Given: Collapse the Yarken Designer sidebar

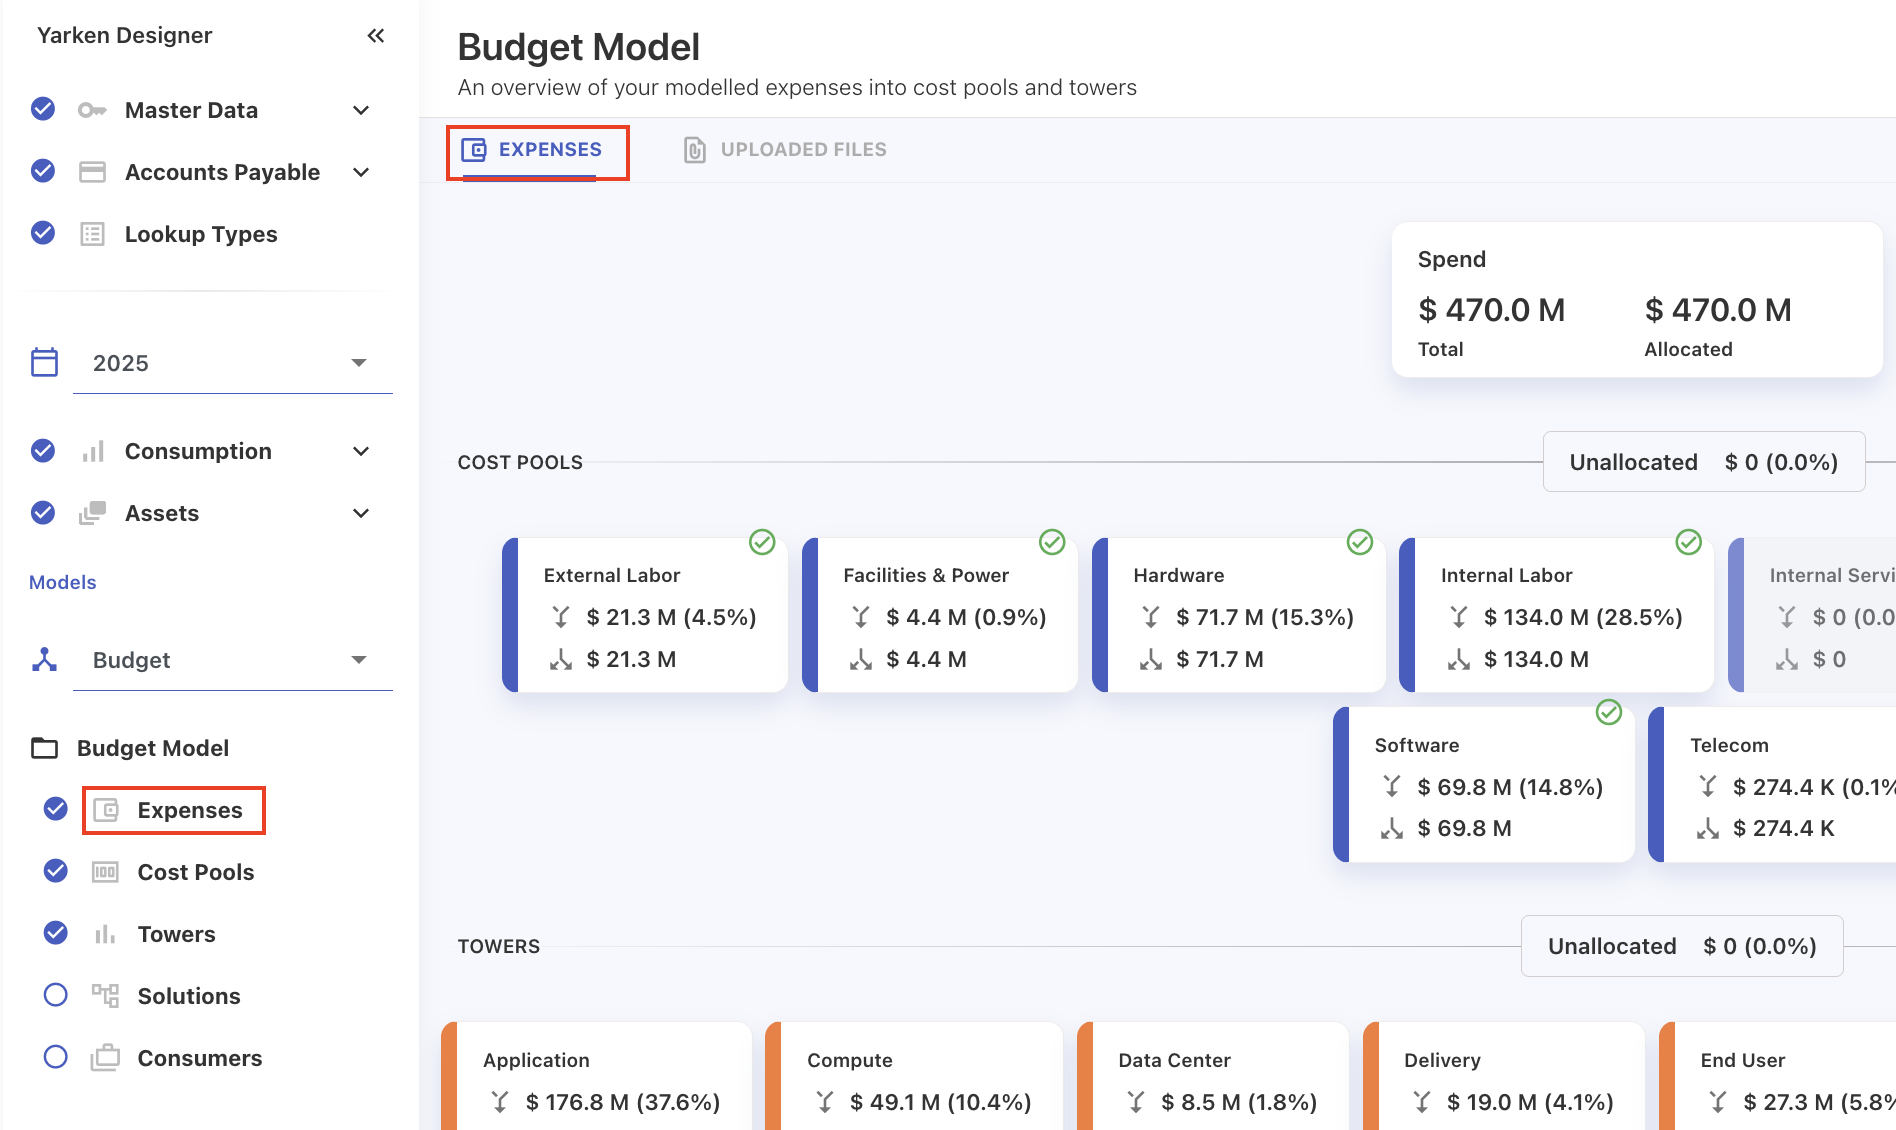Looking at the screenshot, I should [x=375, y=36].
